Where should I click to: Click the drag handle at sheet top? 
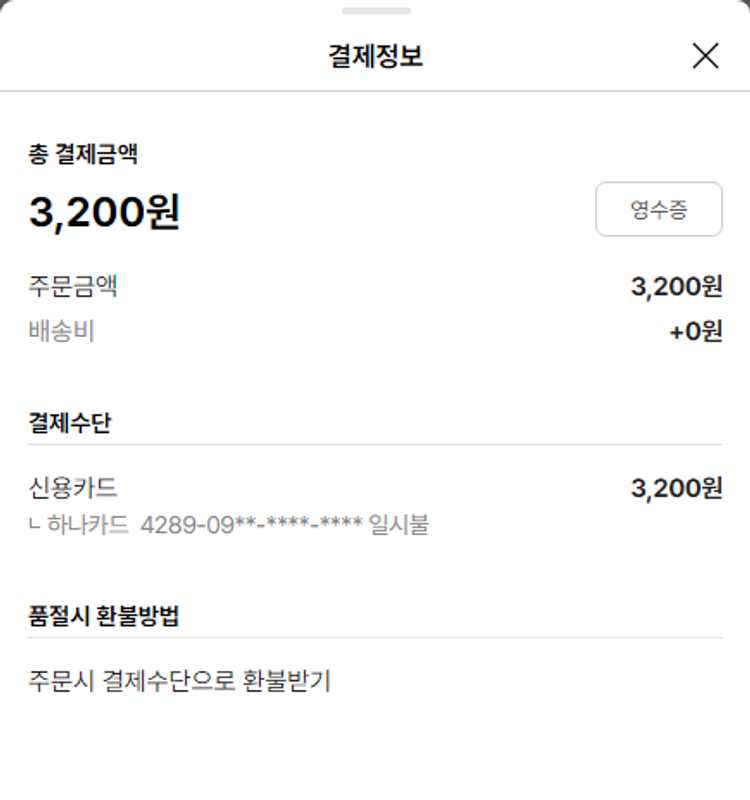click(375, 11)
